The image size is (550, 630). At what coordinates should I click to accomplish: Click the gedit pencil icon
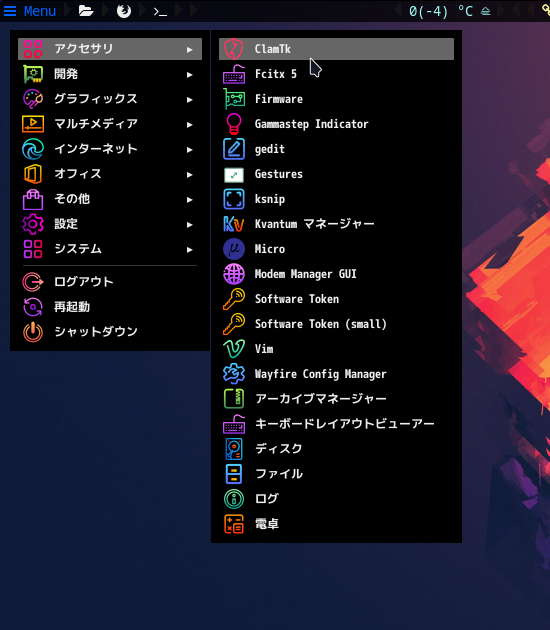coord(234,149)
